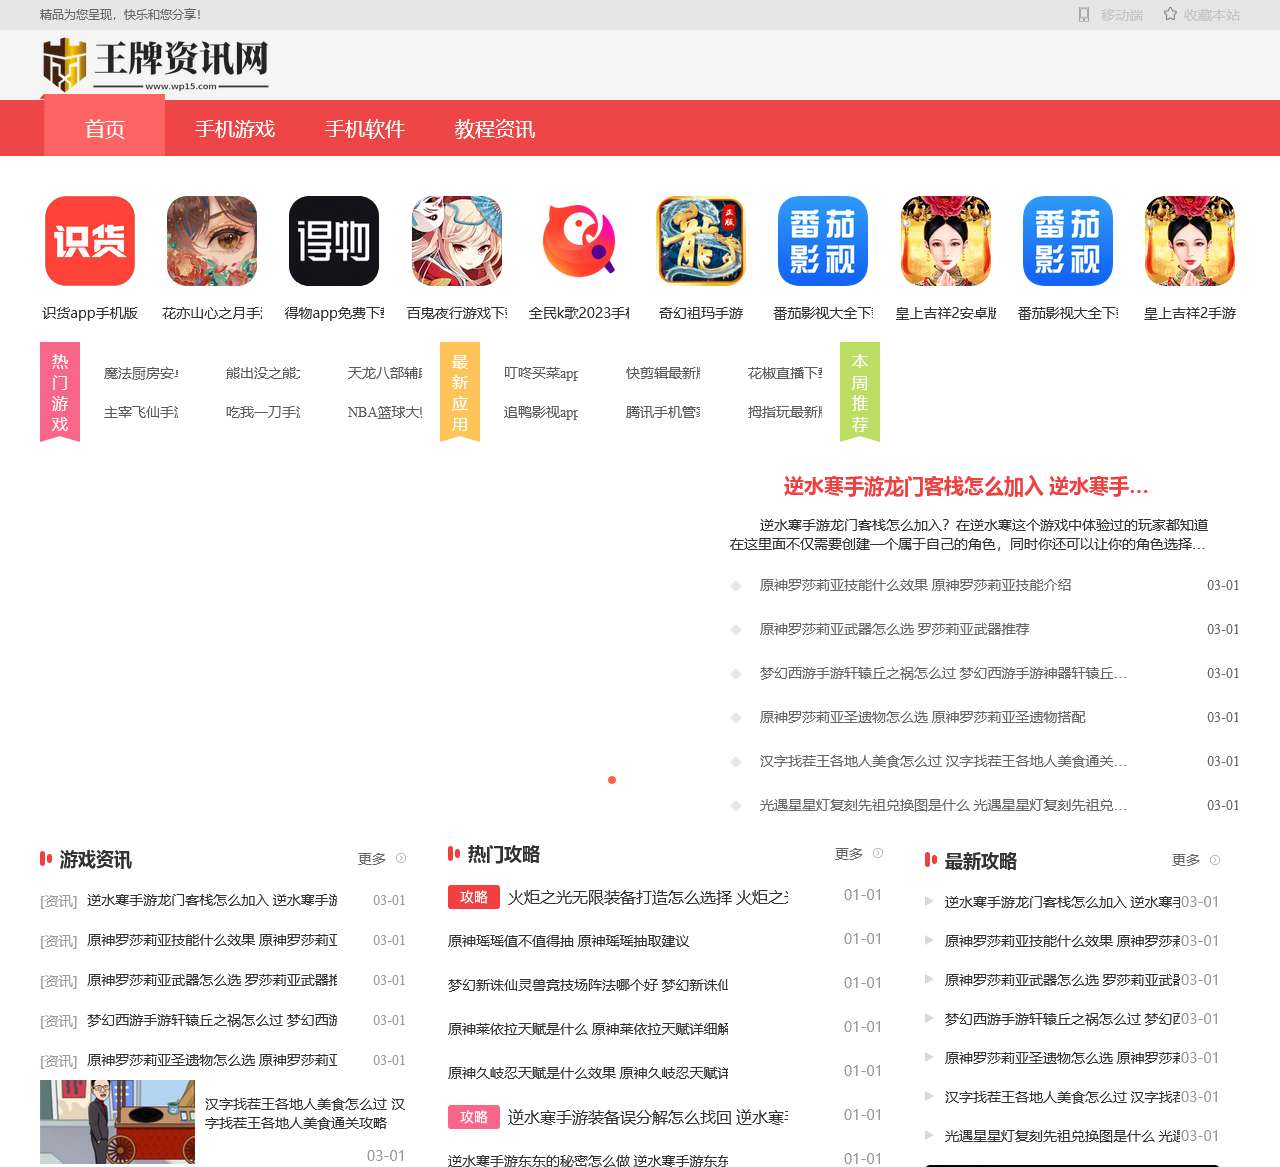This screenshot has width=1280, height=1167.
Task: Open 腾讯手机管家 in newest apps
Action: pos(663,412)
